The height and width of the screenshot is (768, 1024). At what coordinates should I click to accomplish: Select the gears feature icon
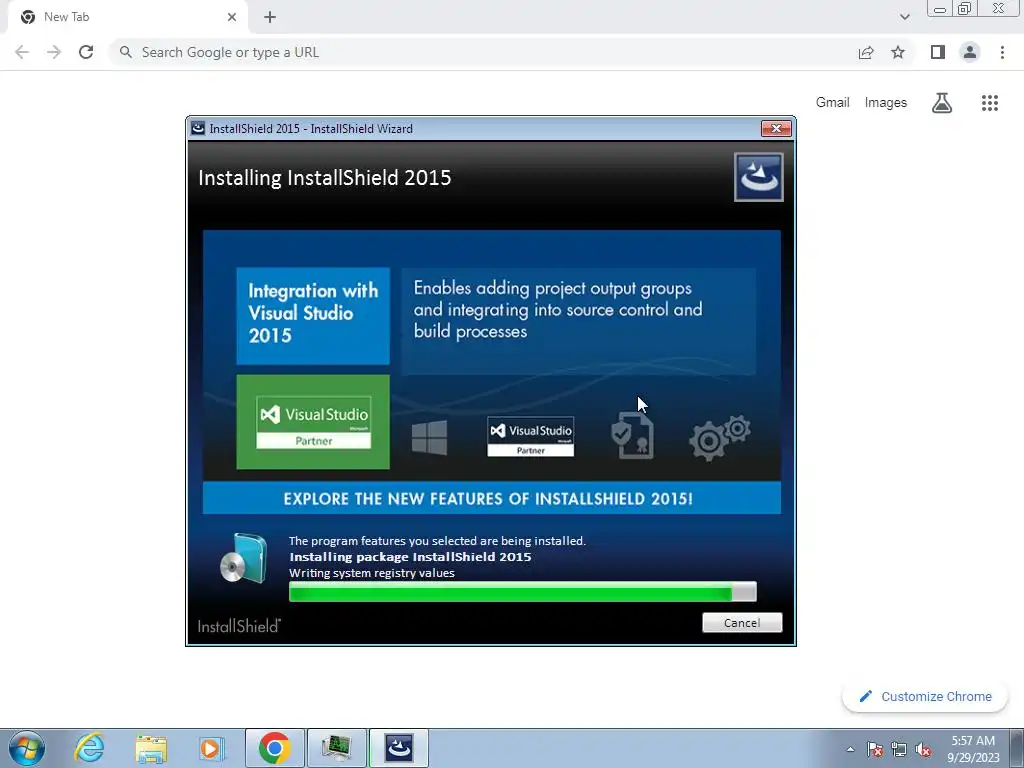point(719,437)
